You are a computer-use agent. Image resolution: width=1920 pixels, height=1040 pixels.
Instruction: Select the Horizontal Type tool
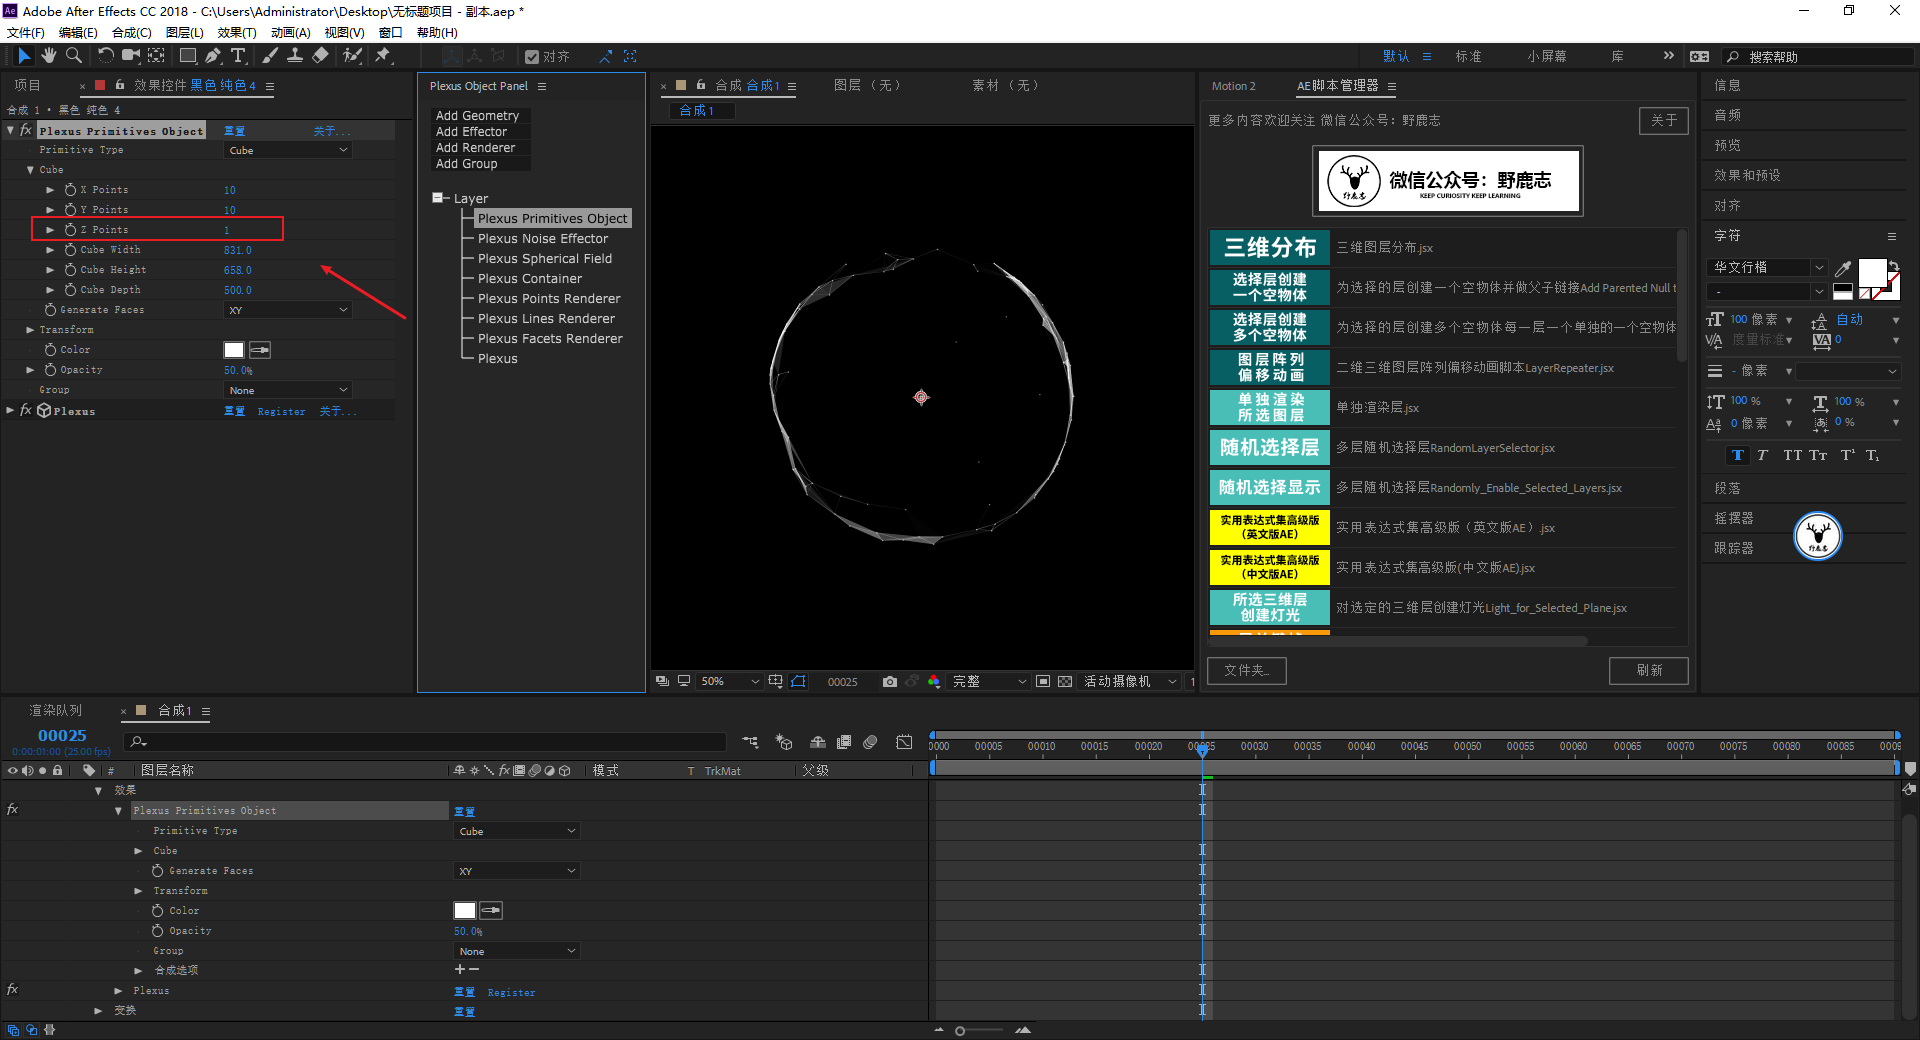238,56
